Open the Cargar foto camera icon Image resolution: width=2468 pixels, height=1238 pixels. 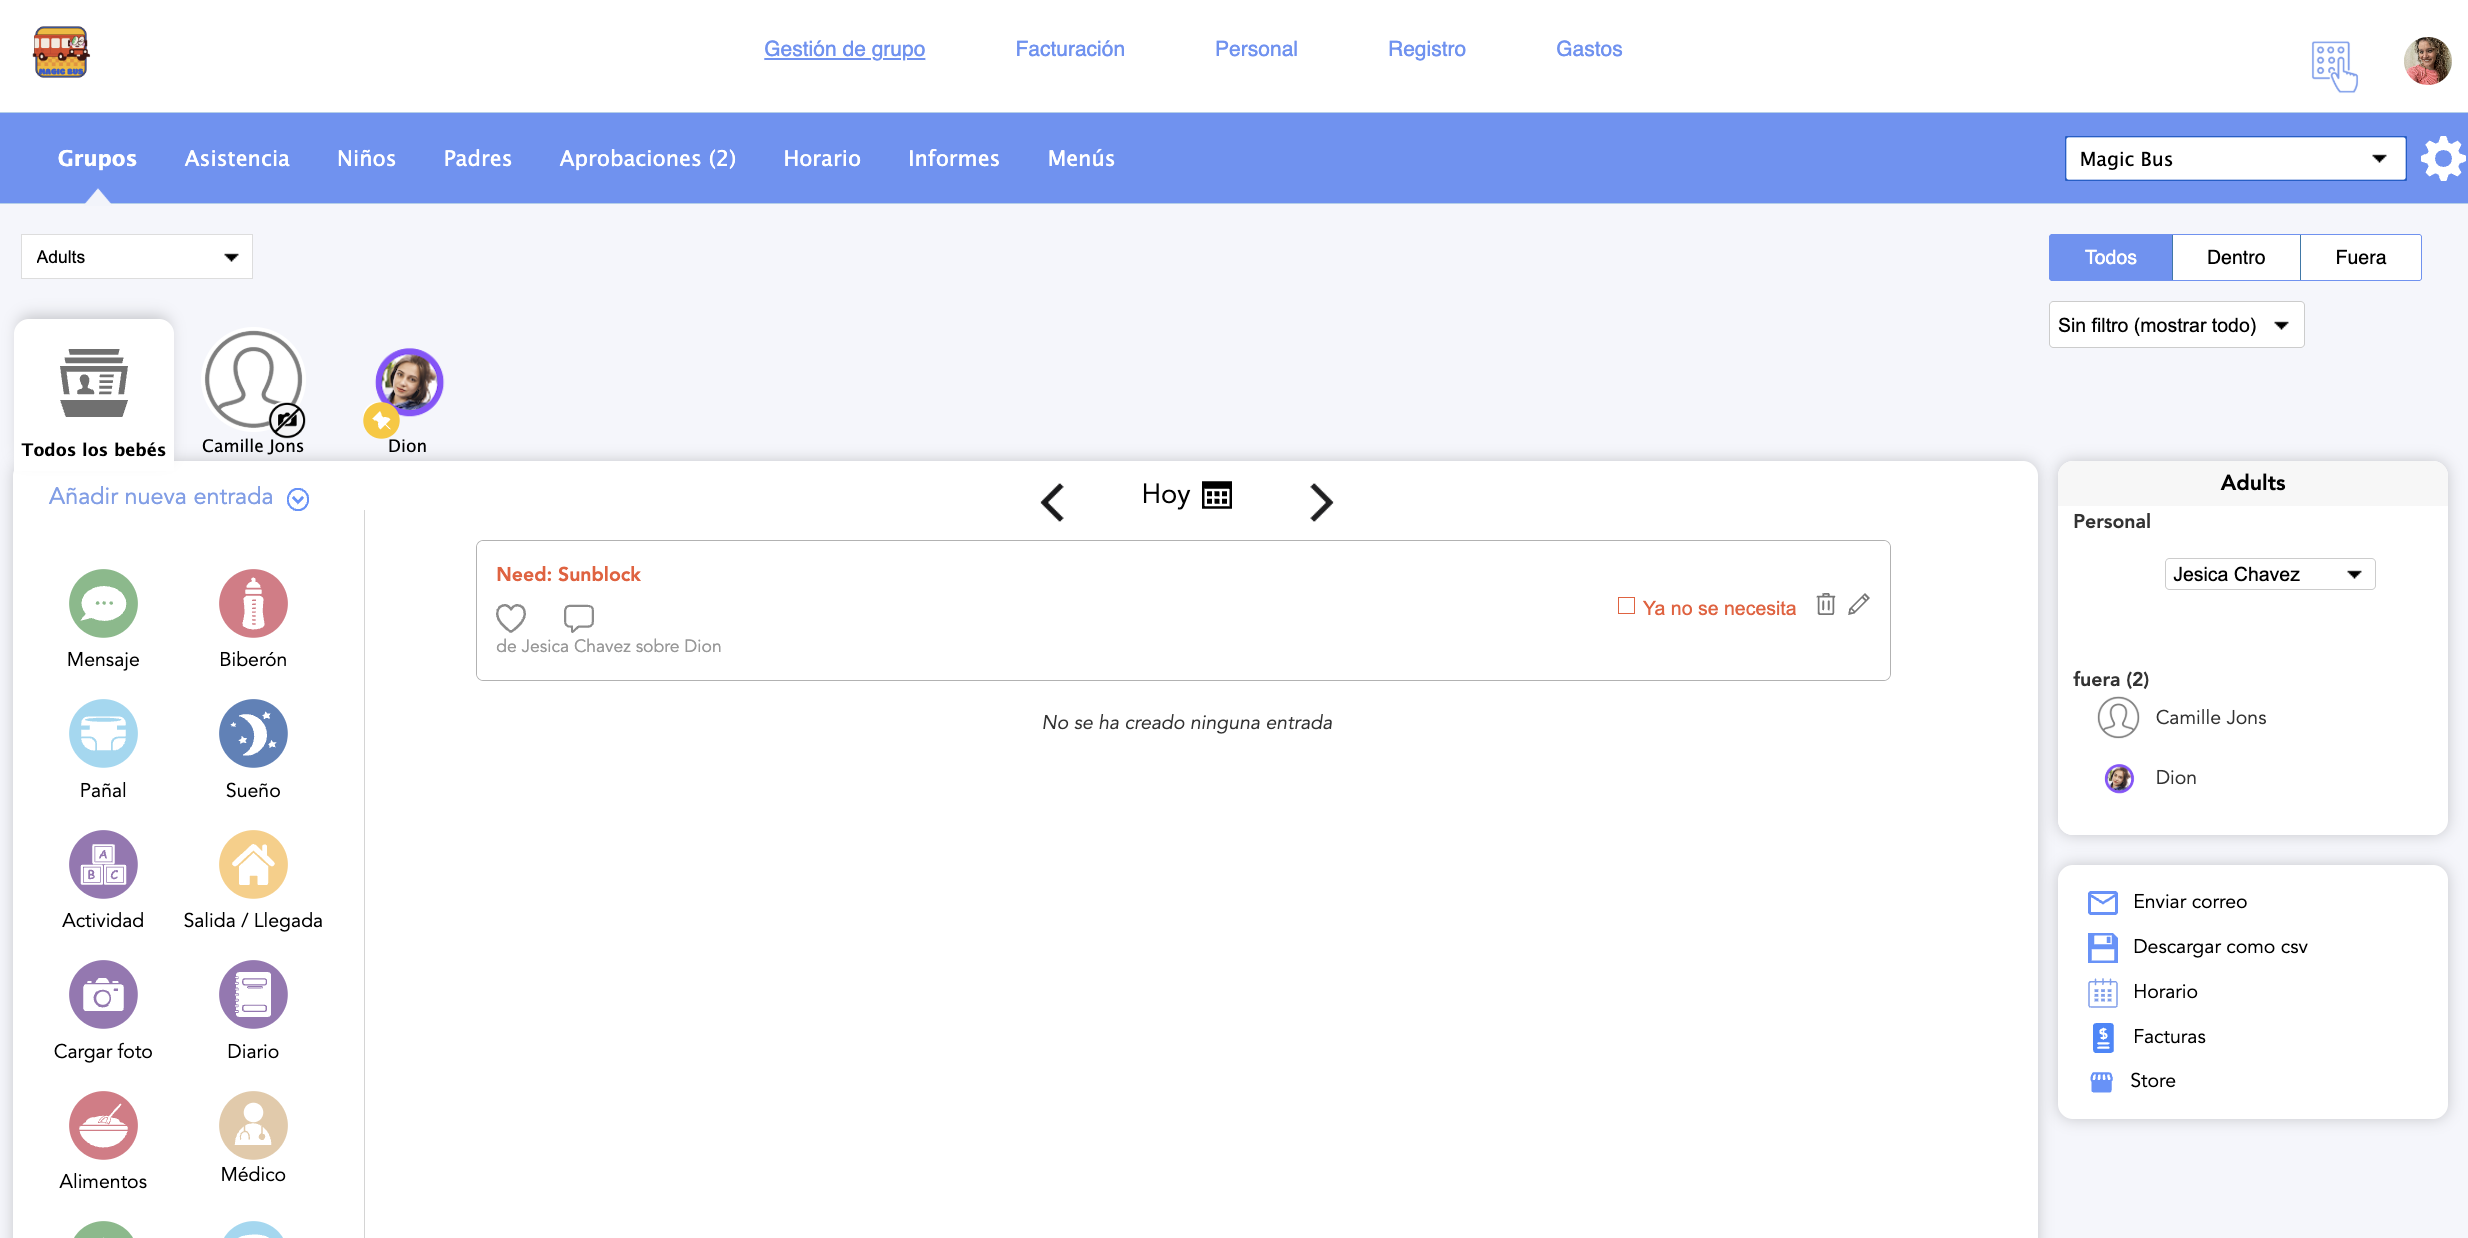coord(103,995)
